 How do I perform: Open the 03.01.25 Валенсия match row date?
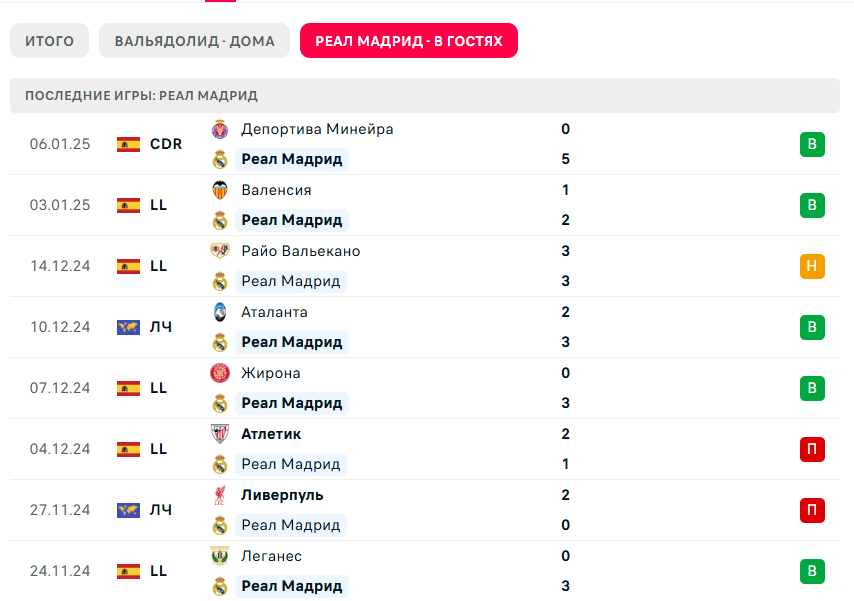pos(60,205)
